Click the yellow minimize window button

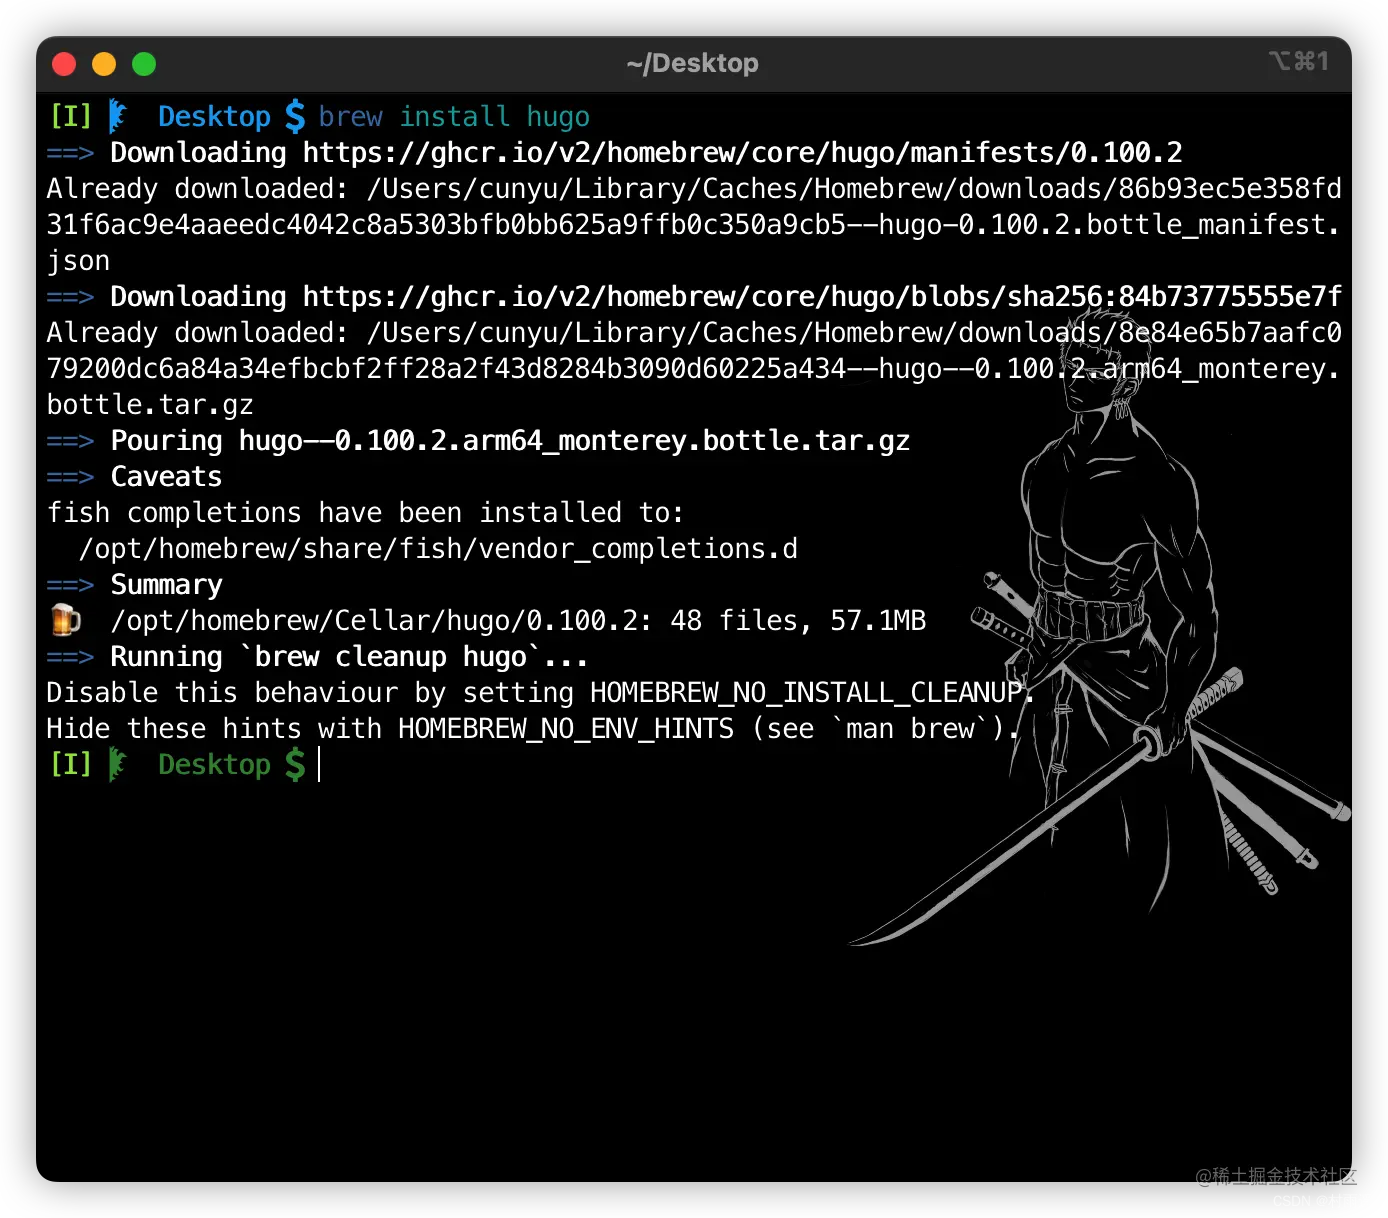(104, 64)
